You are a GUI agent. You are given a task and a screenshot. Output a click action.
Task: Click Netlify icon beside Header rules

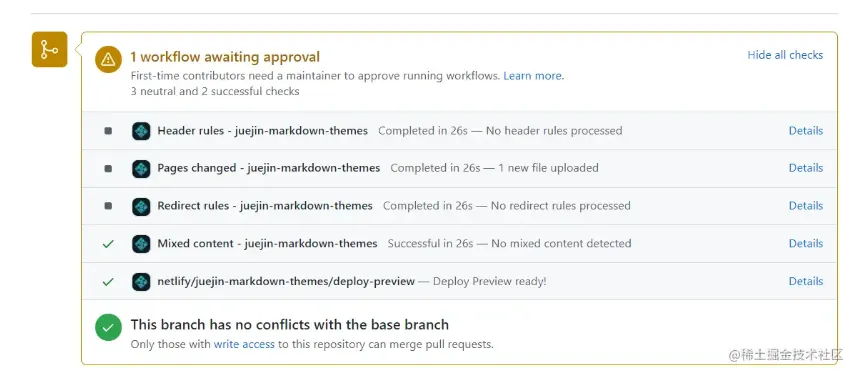141,131
